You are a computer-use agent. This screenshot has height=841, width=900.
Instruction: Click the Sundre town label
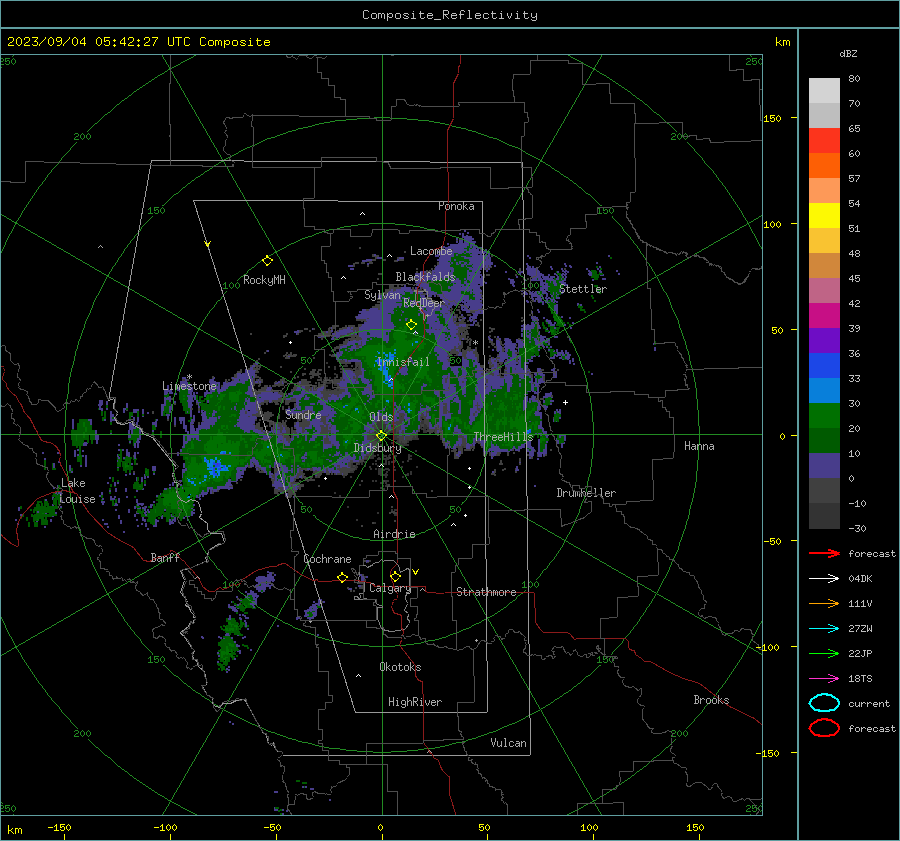pos(303,414)
